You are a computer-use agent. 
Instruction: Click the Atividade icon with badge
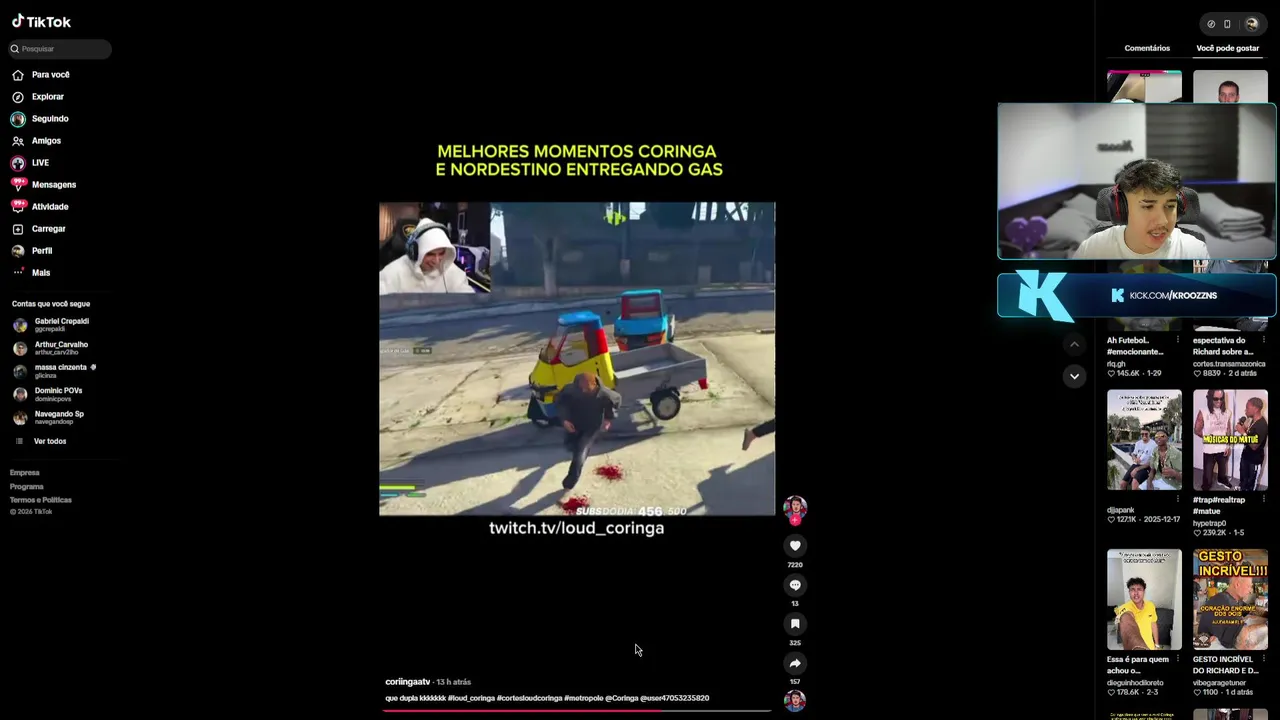pyautogui.click(x=18, y=207)
